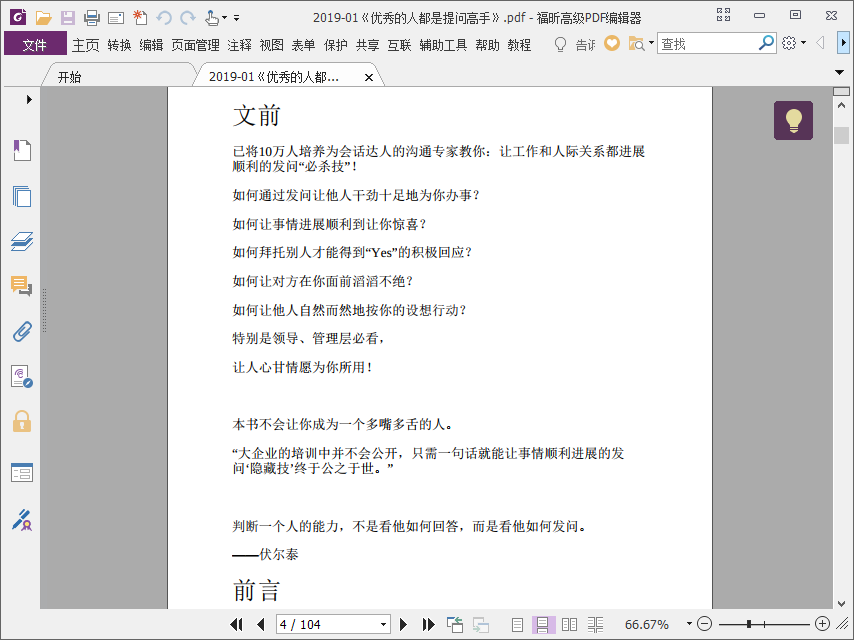Switch to continuous facing view mode
Screen dimensions: 854x640
click(595, 625)
